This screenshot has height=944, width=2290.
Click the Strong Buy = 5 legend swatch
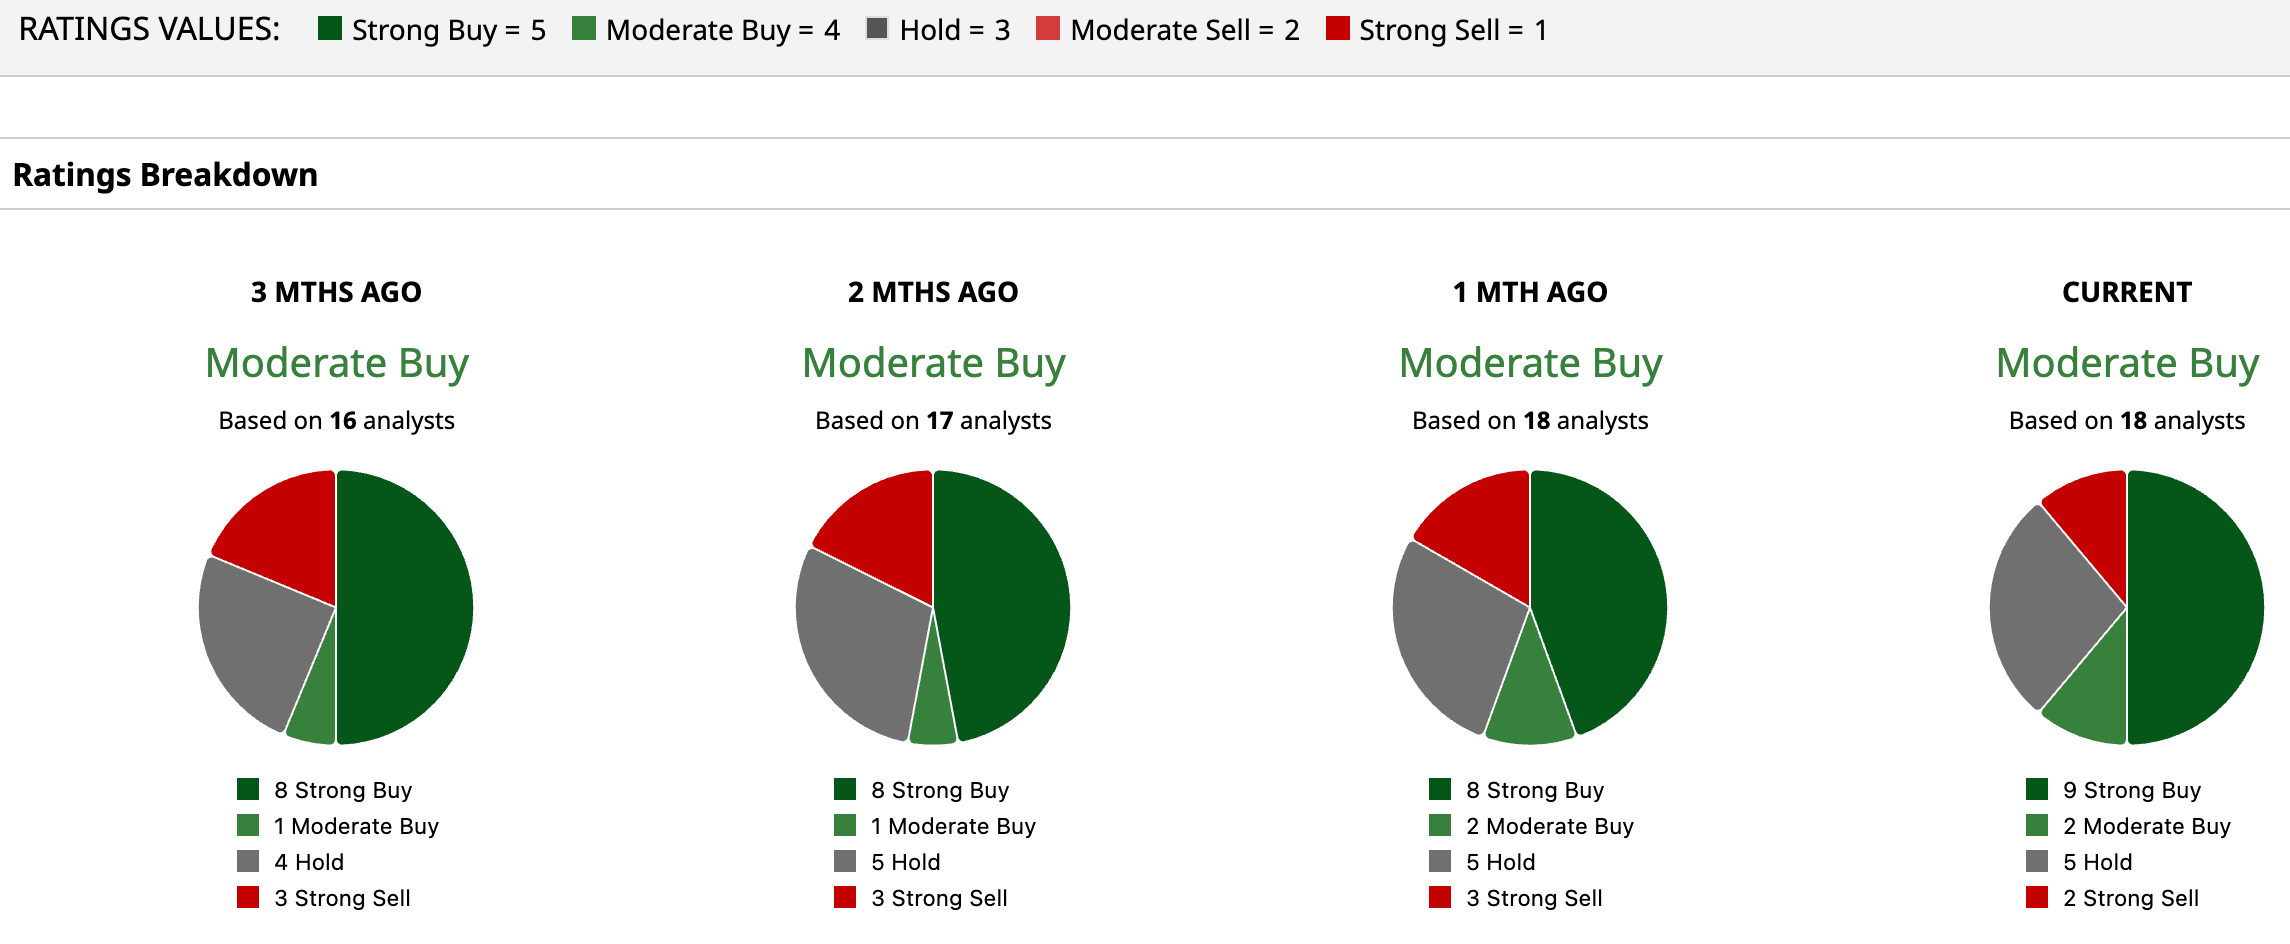point(330,28)
